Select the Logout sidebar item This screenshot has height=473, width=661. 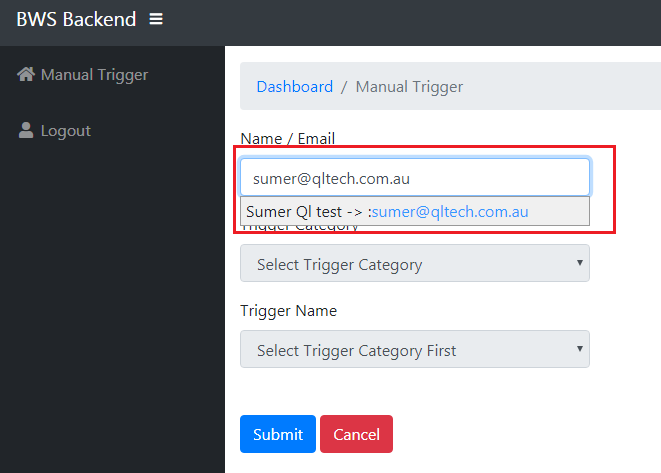65,131
